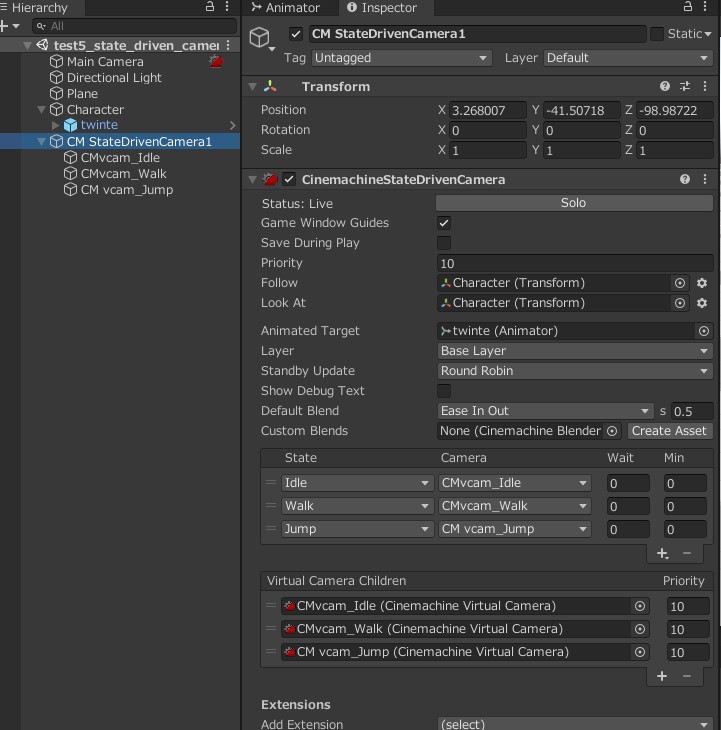721x730 pixels.
Task: Open Default Blend Ease In Out dropdown
Action: (x=545, y=411)
